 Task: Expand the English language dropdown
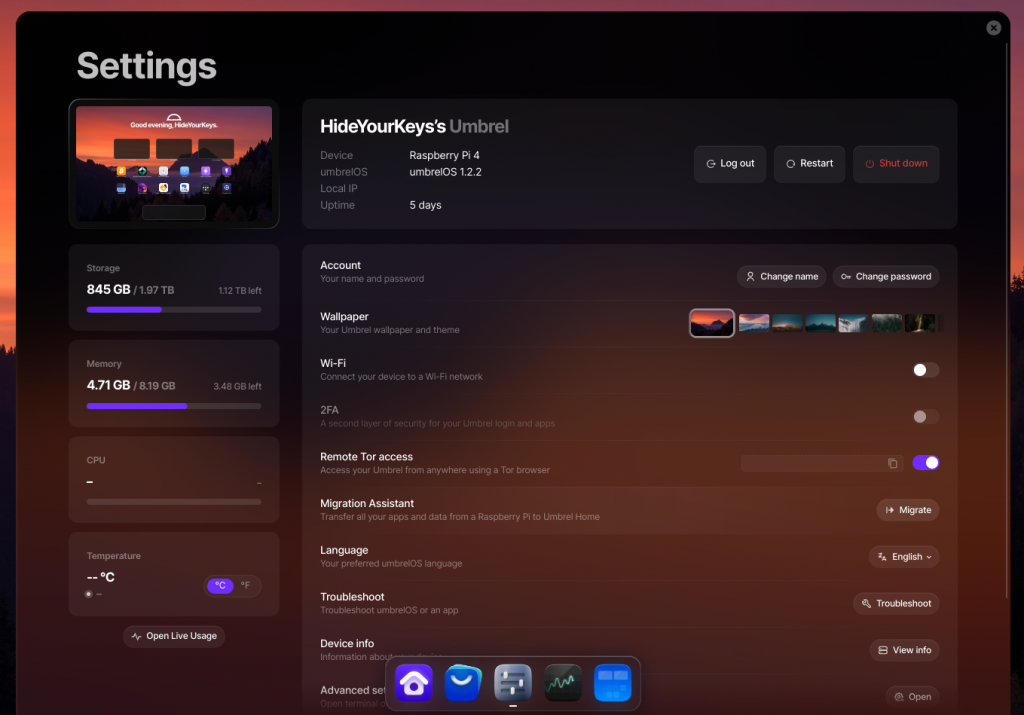tap(904, 557)
